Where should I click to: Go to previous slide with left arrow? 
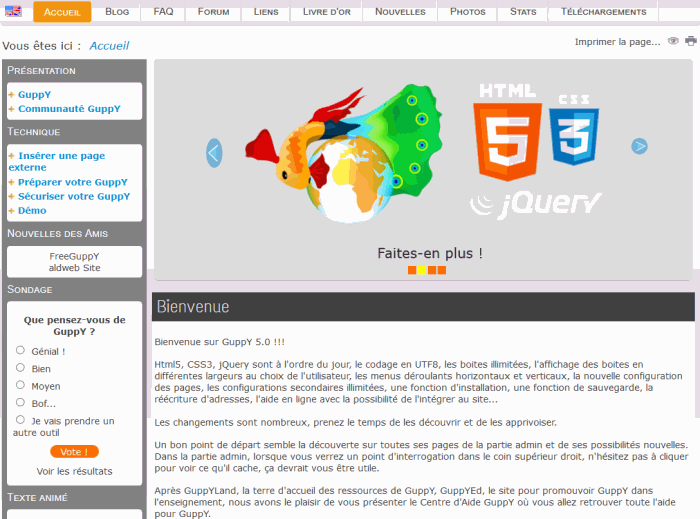tap(214, 153)
